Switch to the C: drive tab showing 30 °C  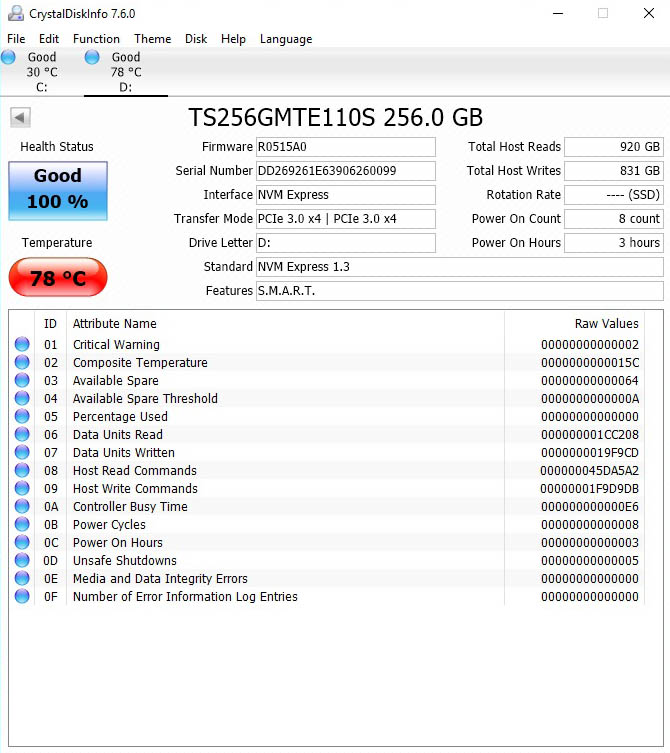pos(42,72)
